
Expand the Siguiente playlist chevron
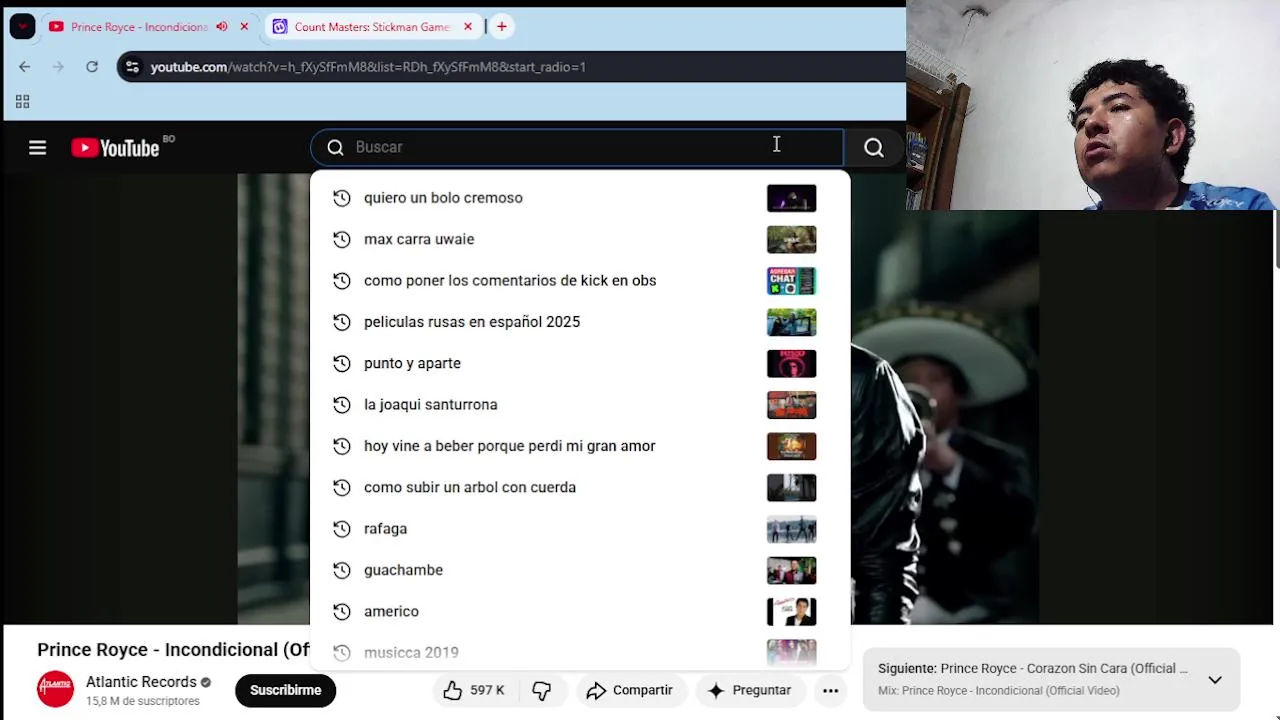(x=1215, y=680)
